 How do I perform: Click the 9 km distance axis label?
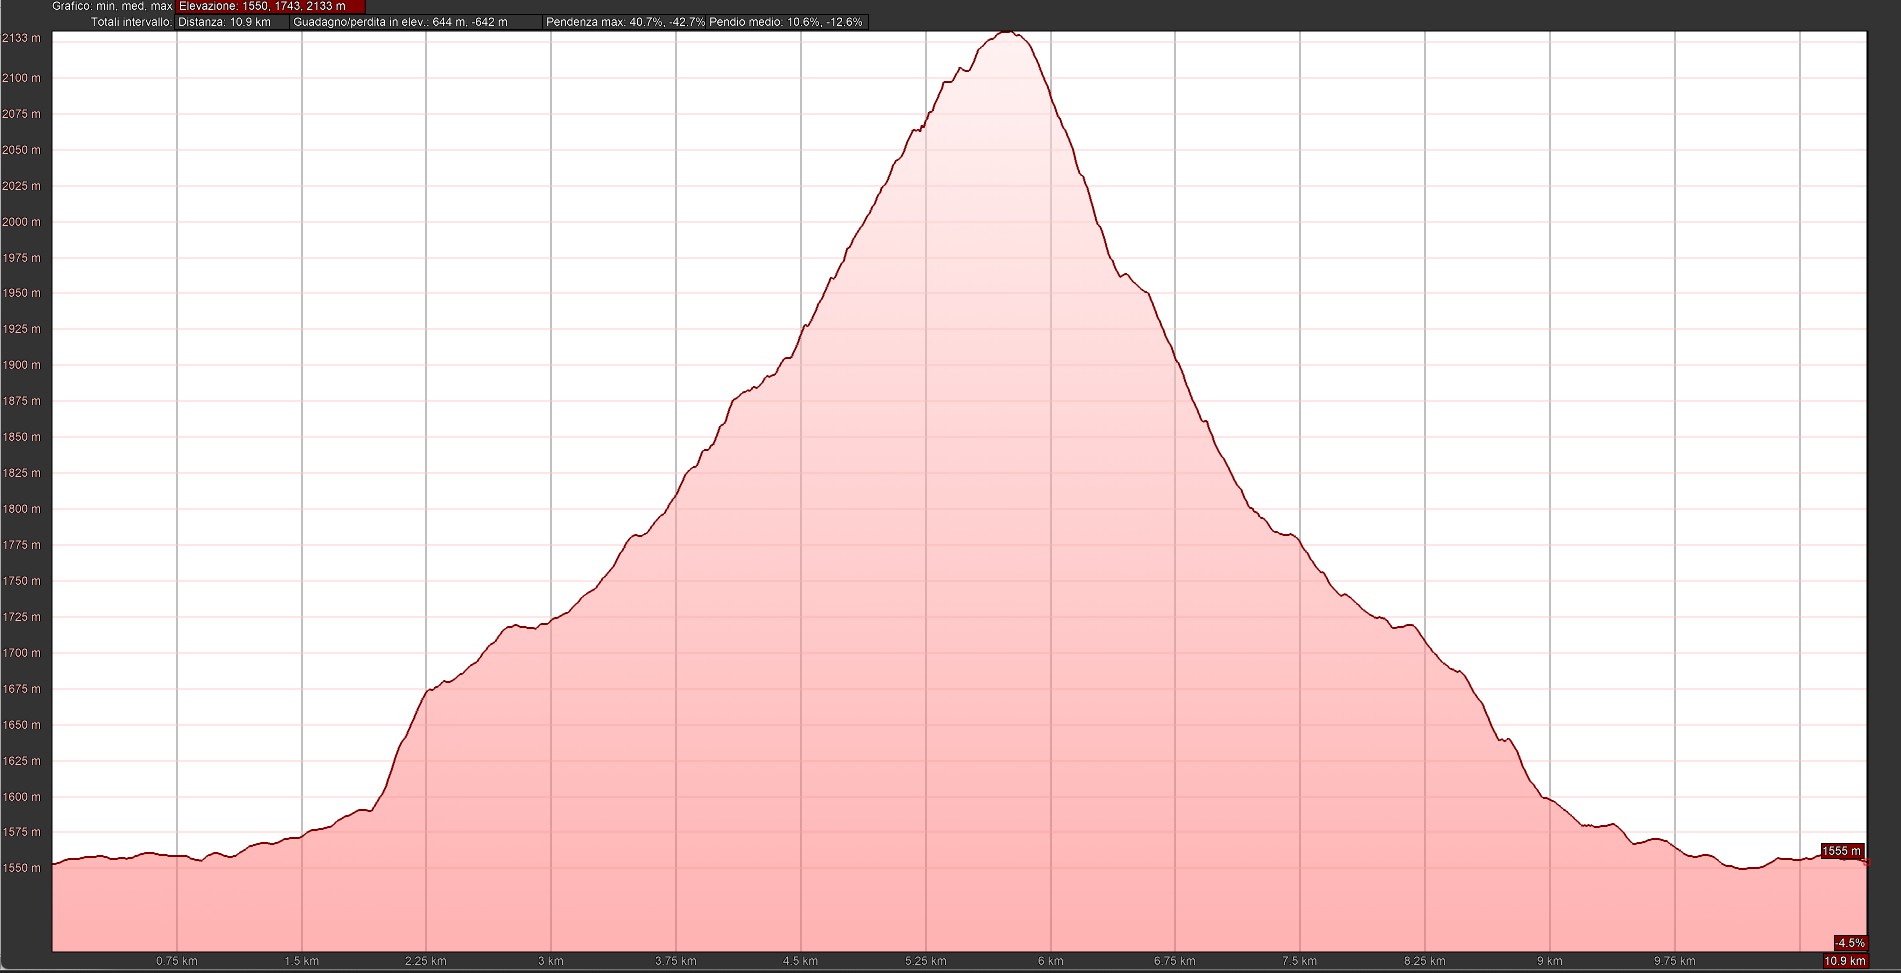1549,961
